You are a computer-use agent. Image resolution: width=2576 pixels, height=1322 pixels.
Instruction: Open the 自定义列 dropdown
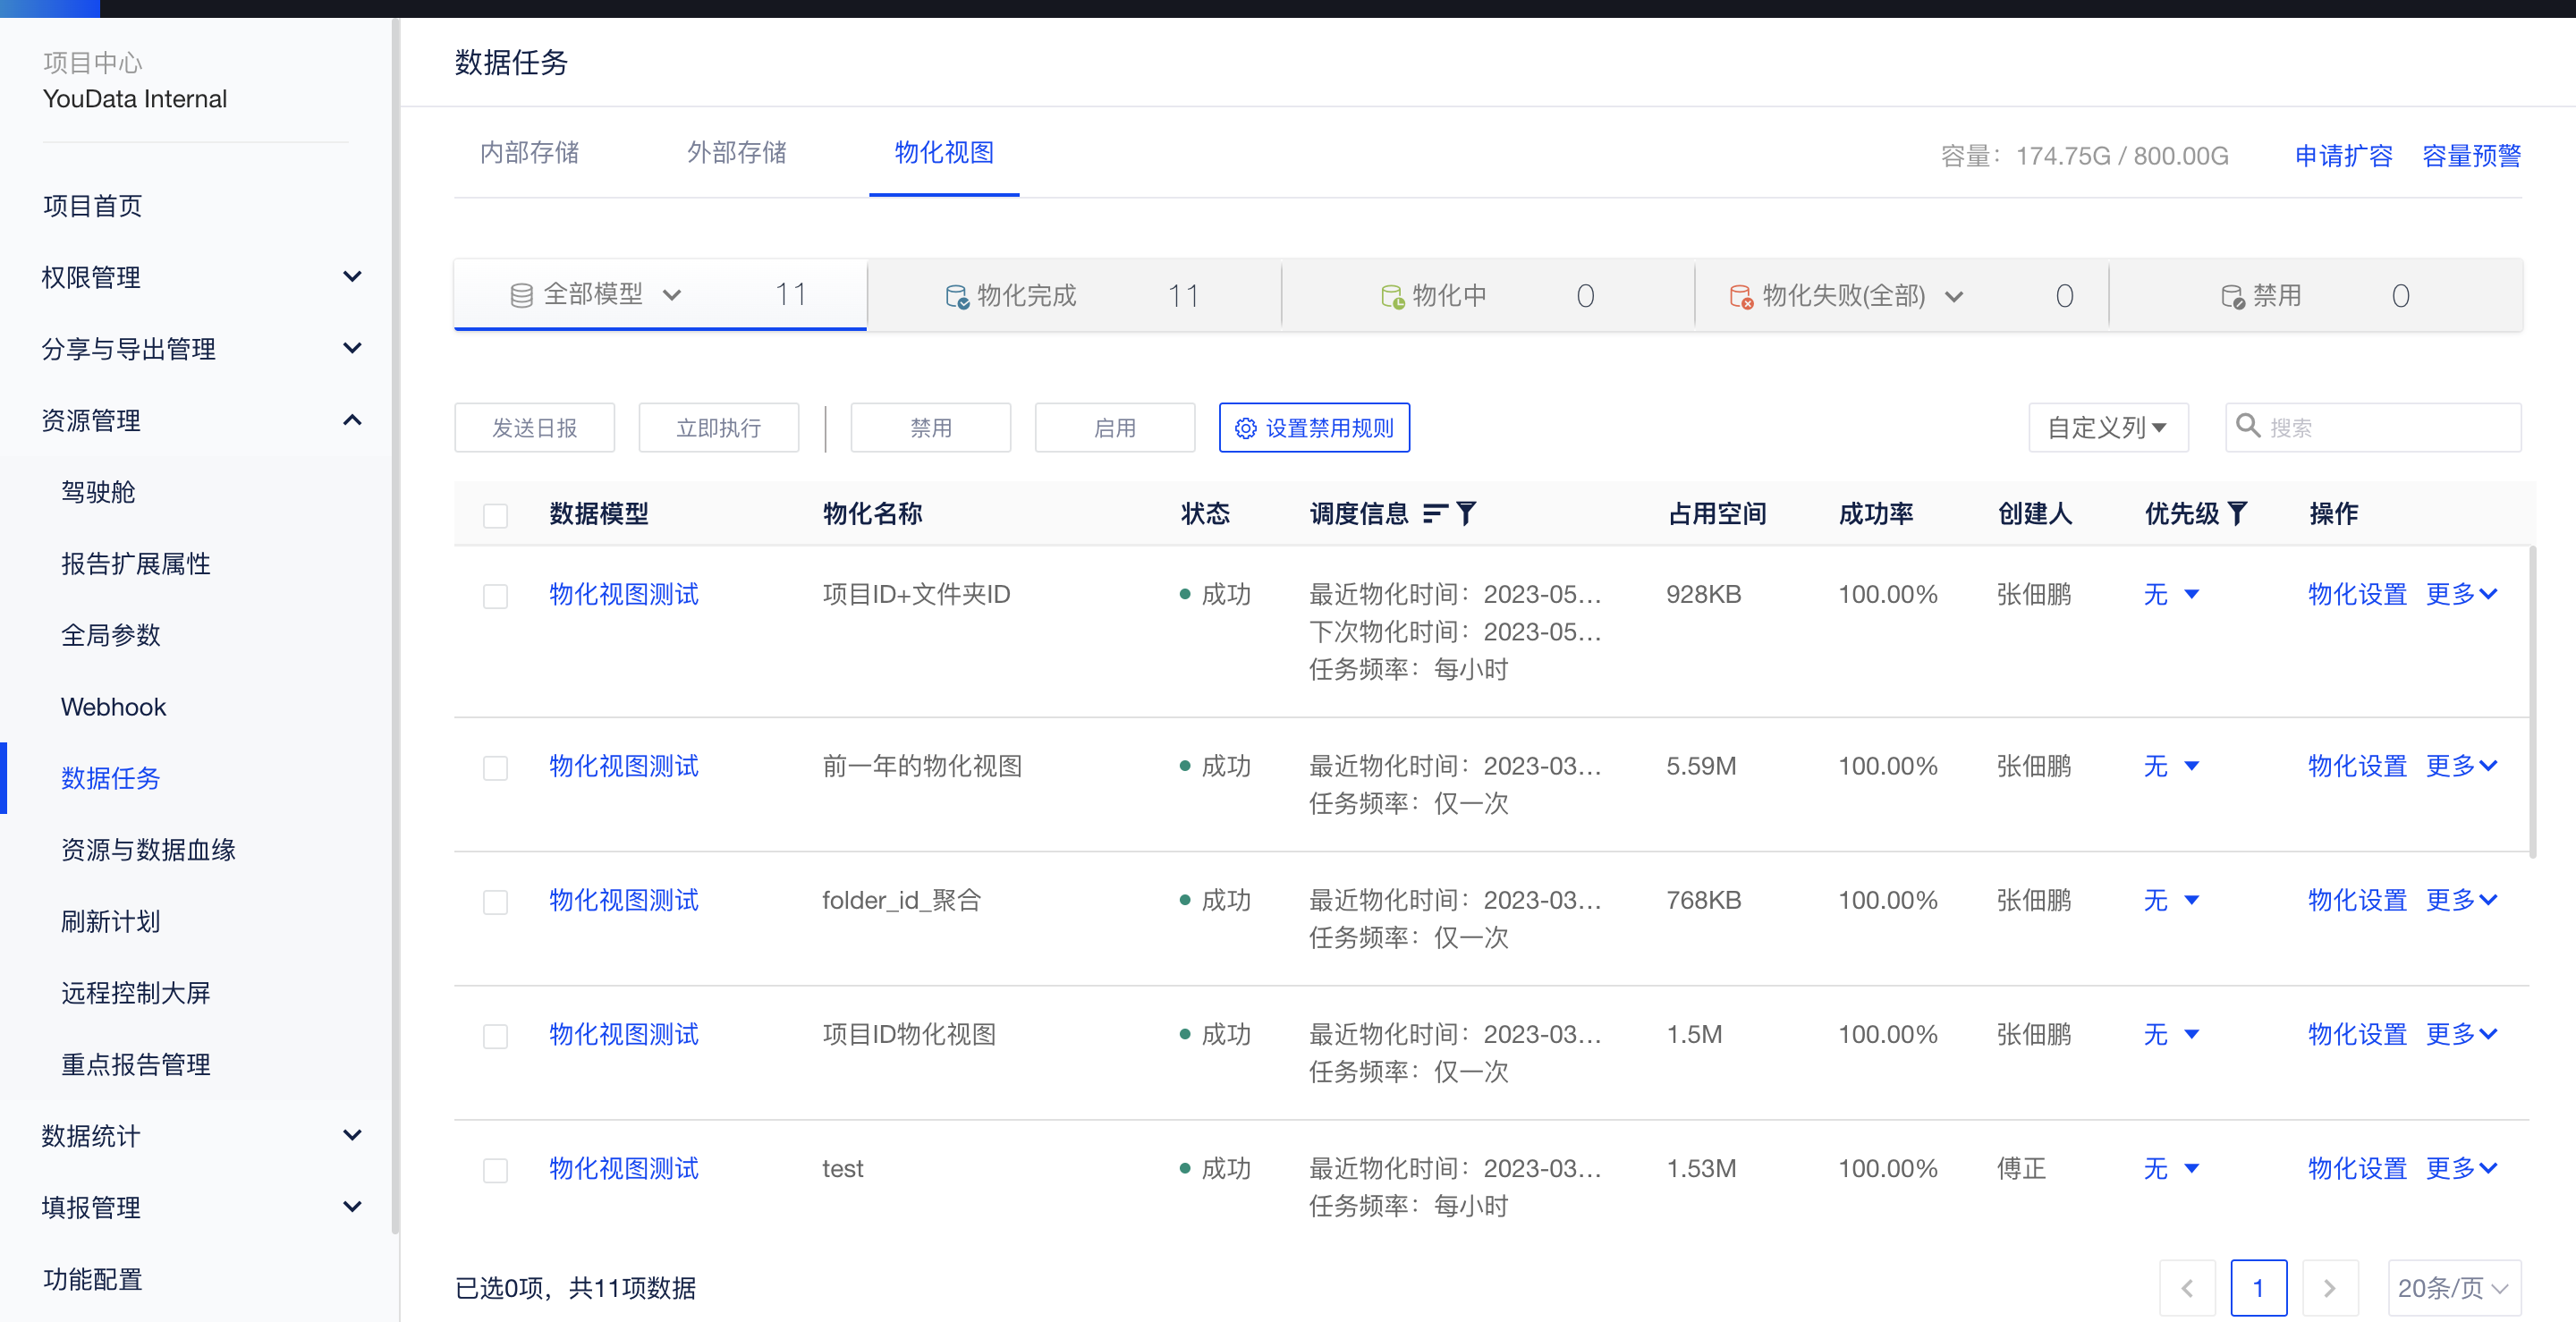2107,428
